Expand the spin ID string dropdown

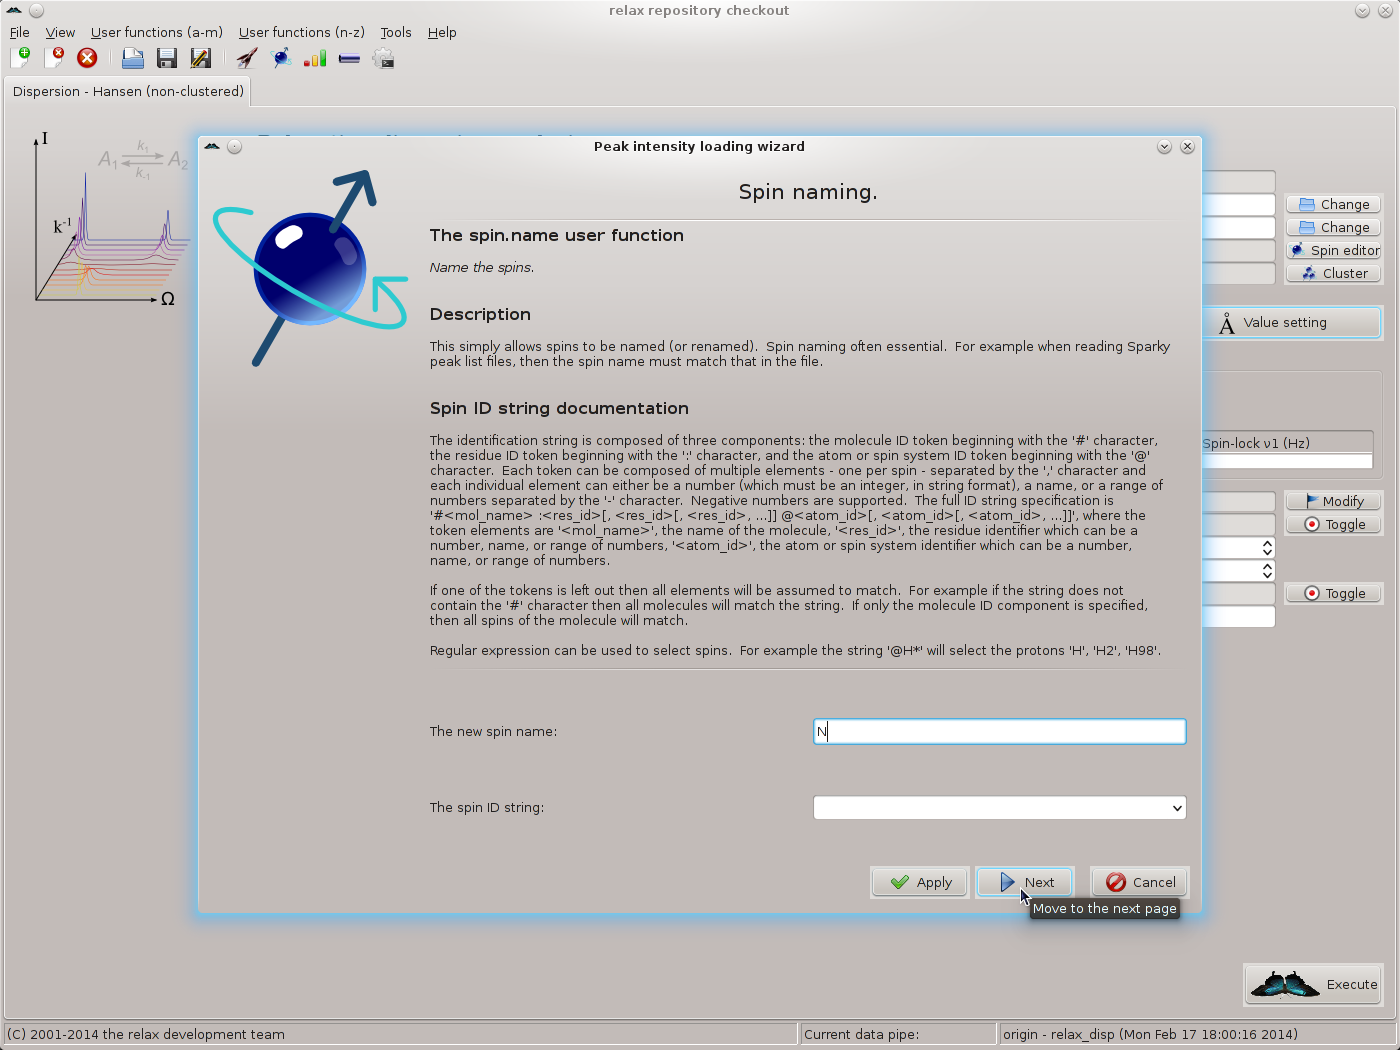pyautogui.click(x=1177, y=808)
